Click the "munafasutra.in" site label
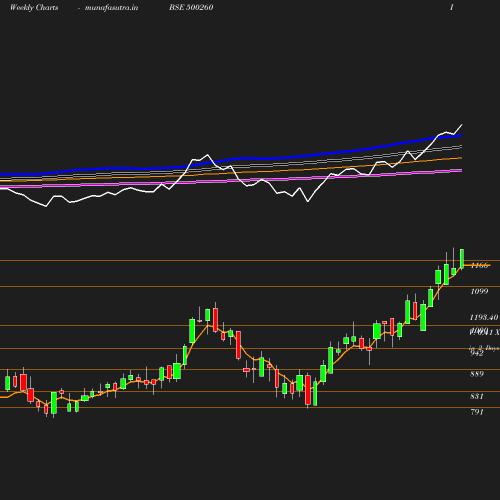Screen dimensions: 500x500 click(x=111, y=7)
